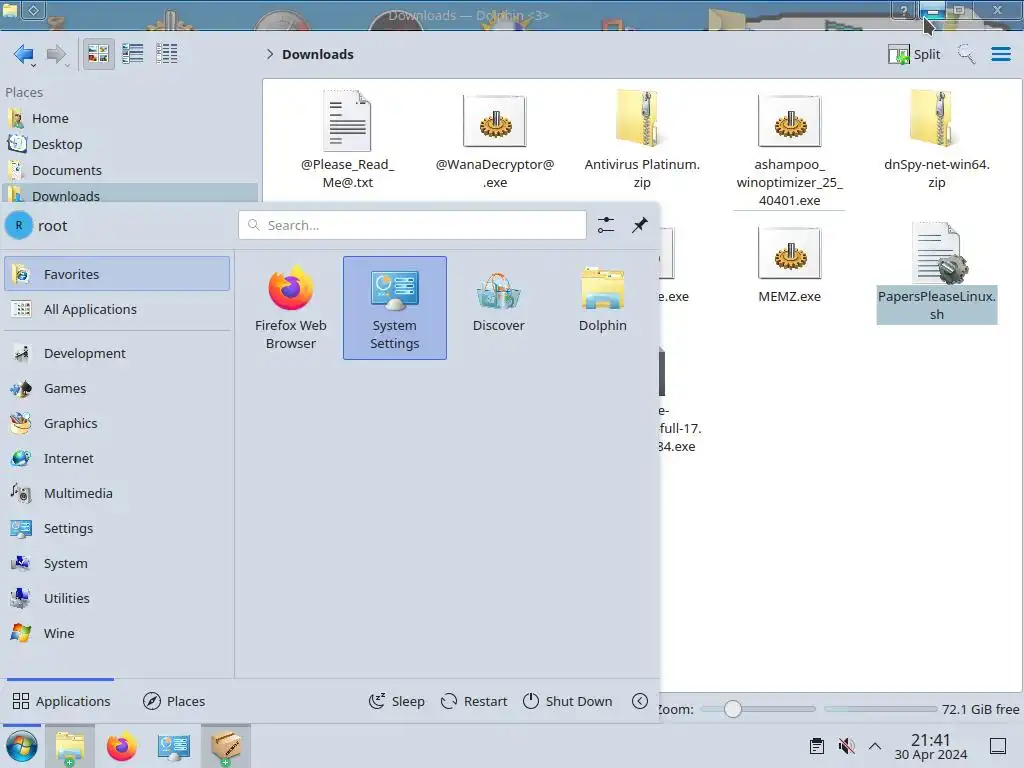Select the All Applications category

tap(117, 309)
